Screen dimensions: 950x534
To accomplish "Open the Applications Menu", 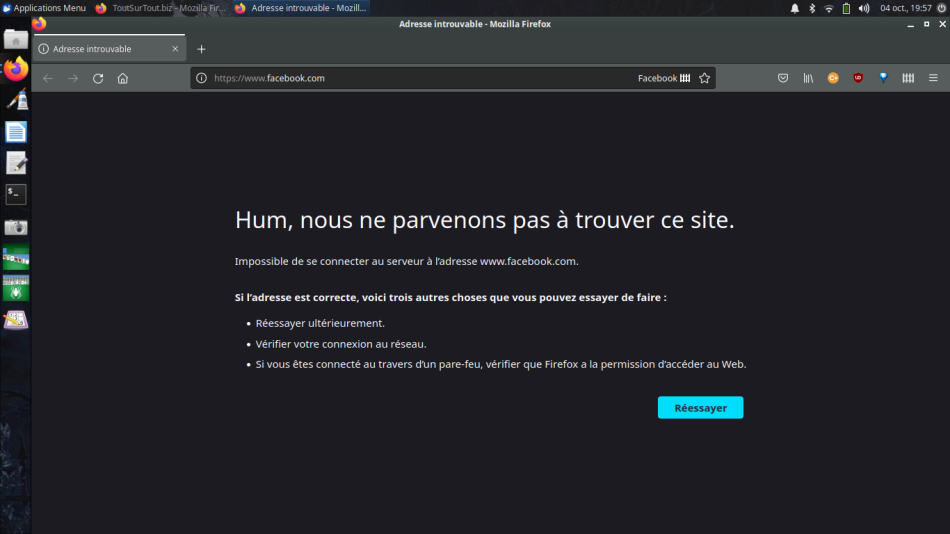I will pyautogui.click(x=44, y=8).
